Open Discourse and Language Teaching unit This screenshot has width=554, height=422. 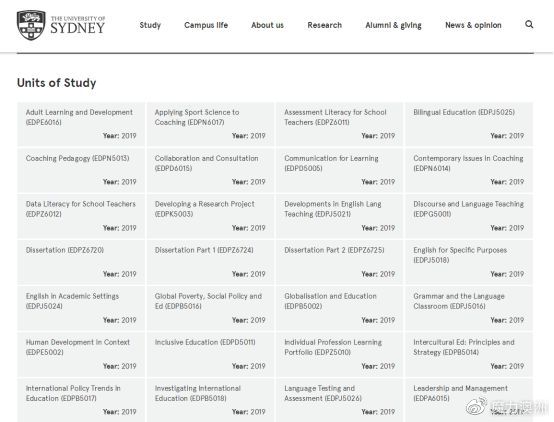[469, 216]
